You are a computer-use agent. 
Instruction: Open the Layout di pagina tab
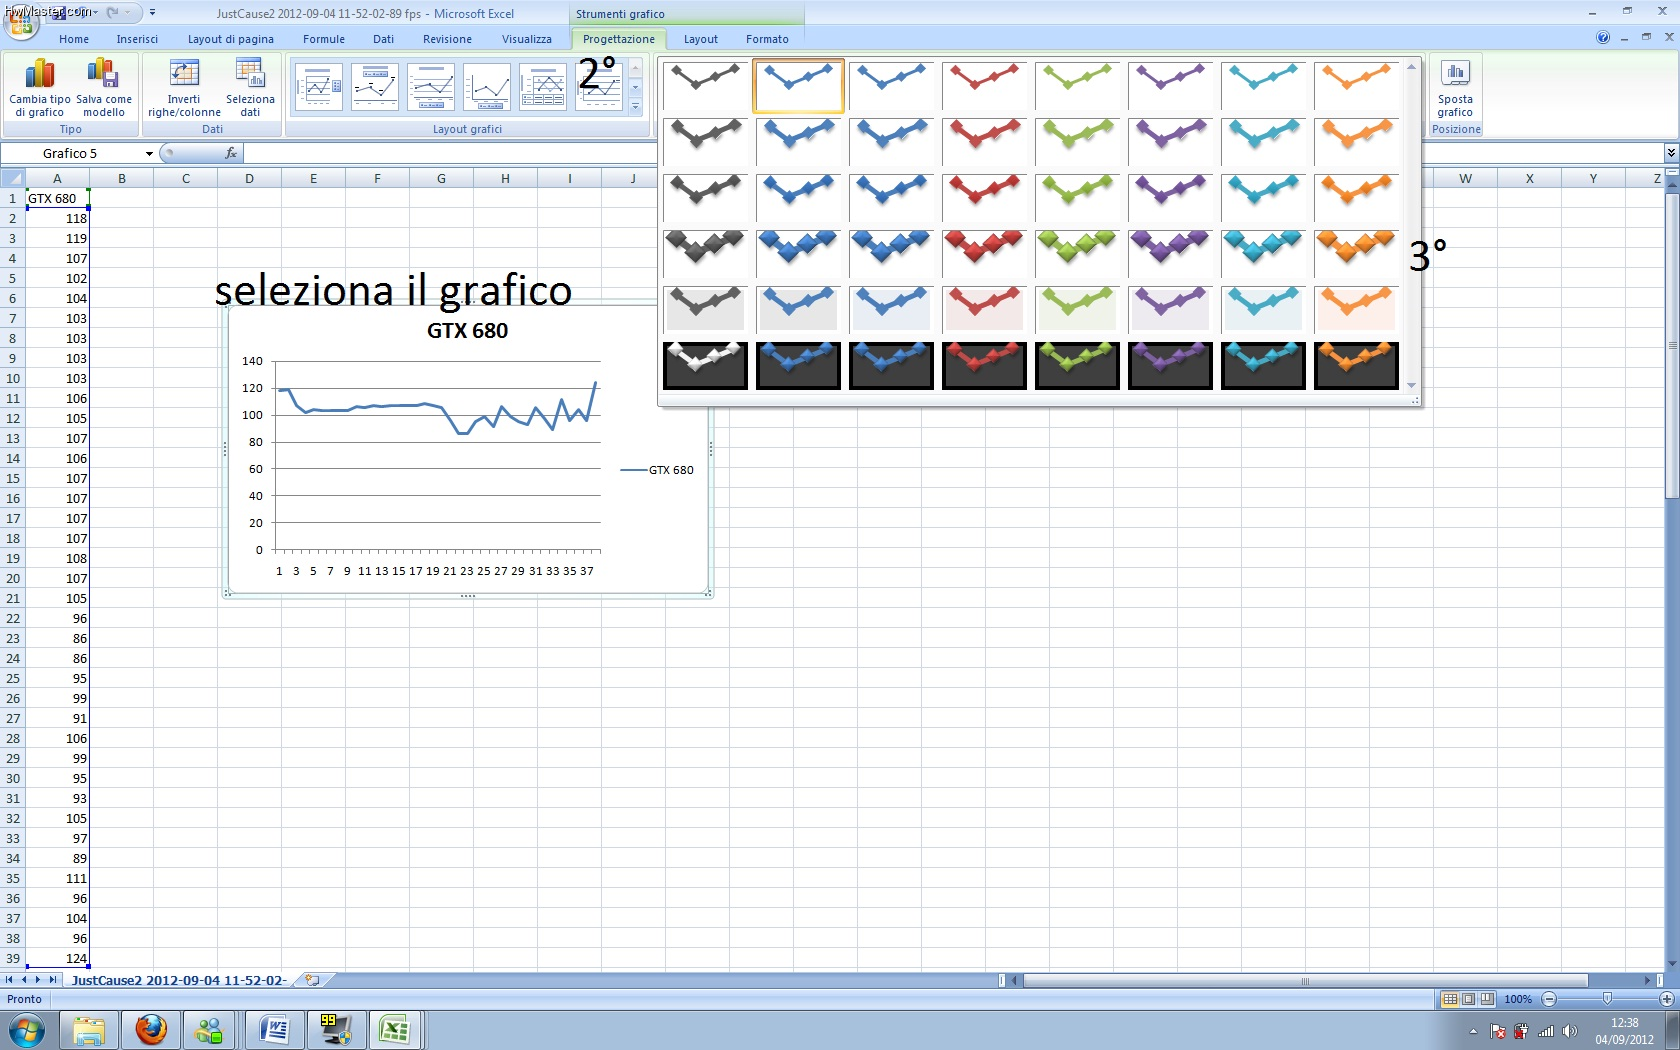tap(231, 39)
